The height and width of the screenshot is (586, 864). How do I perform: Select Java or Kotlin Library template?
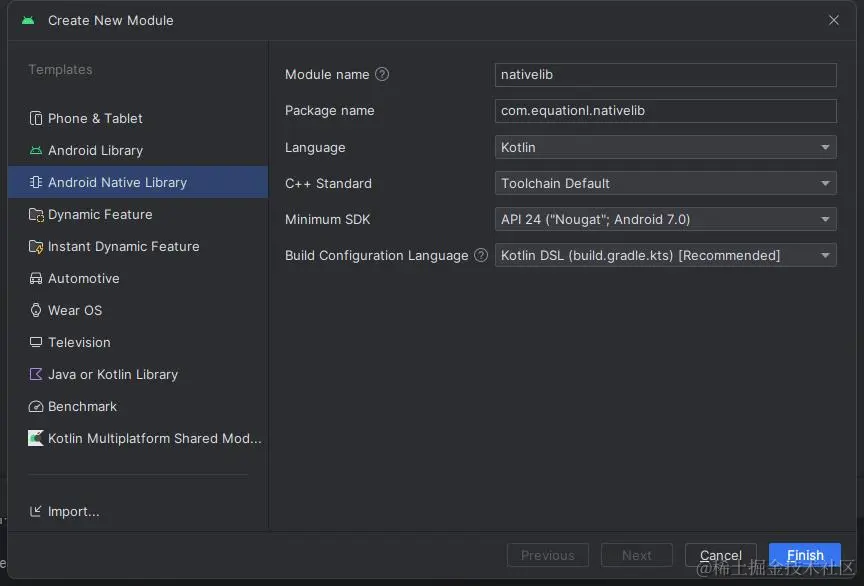[x=112, y=374]
